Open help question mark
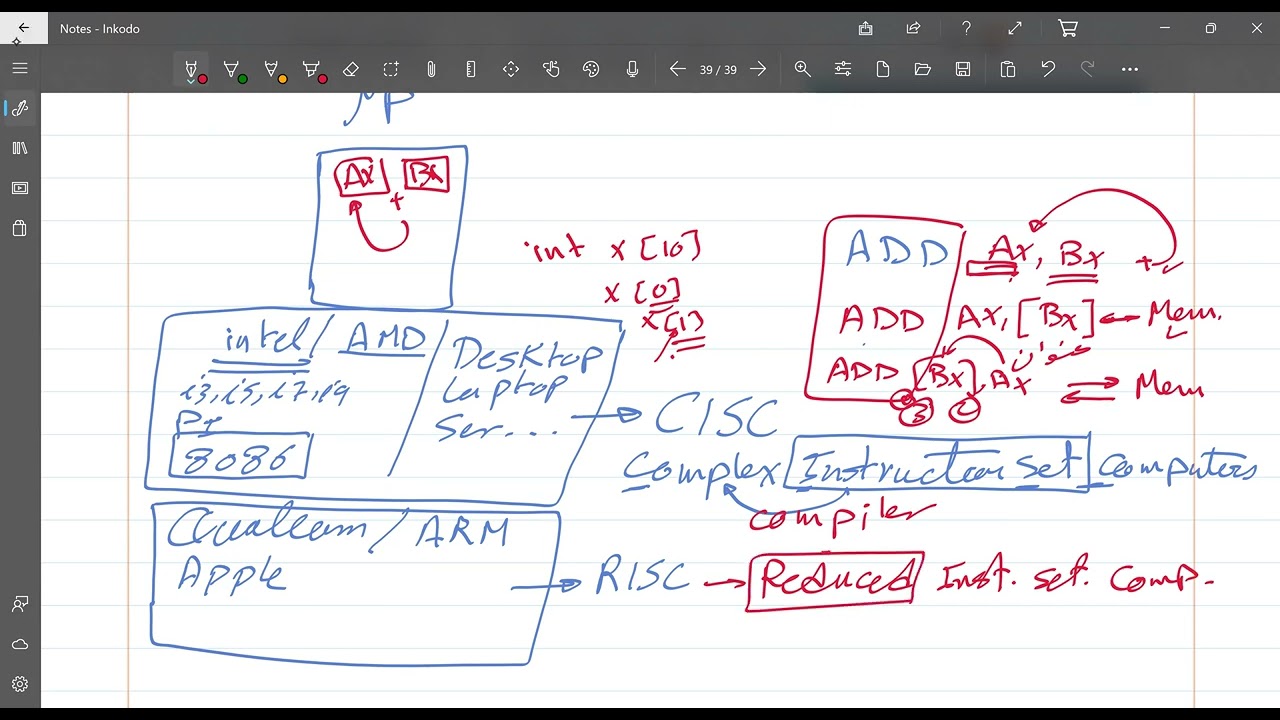 tap(966, 28)
